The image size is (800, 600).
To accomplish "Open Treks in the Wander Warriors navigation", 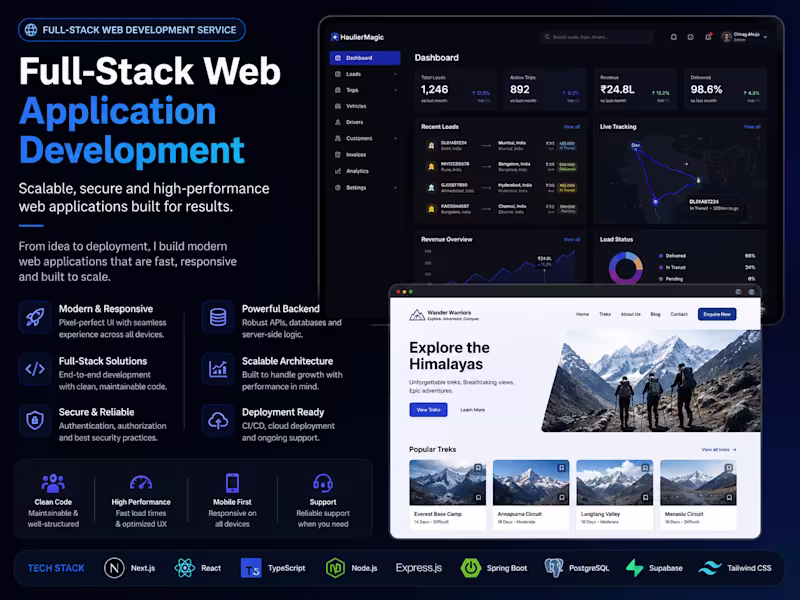I will [605, 314].
